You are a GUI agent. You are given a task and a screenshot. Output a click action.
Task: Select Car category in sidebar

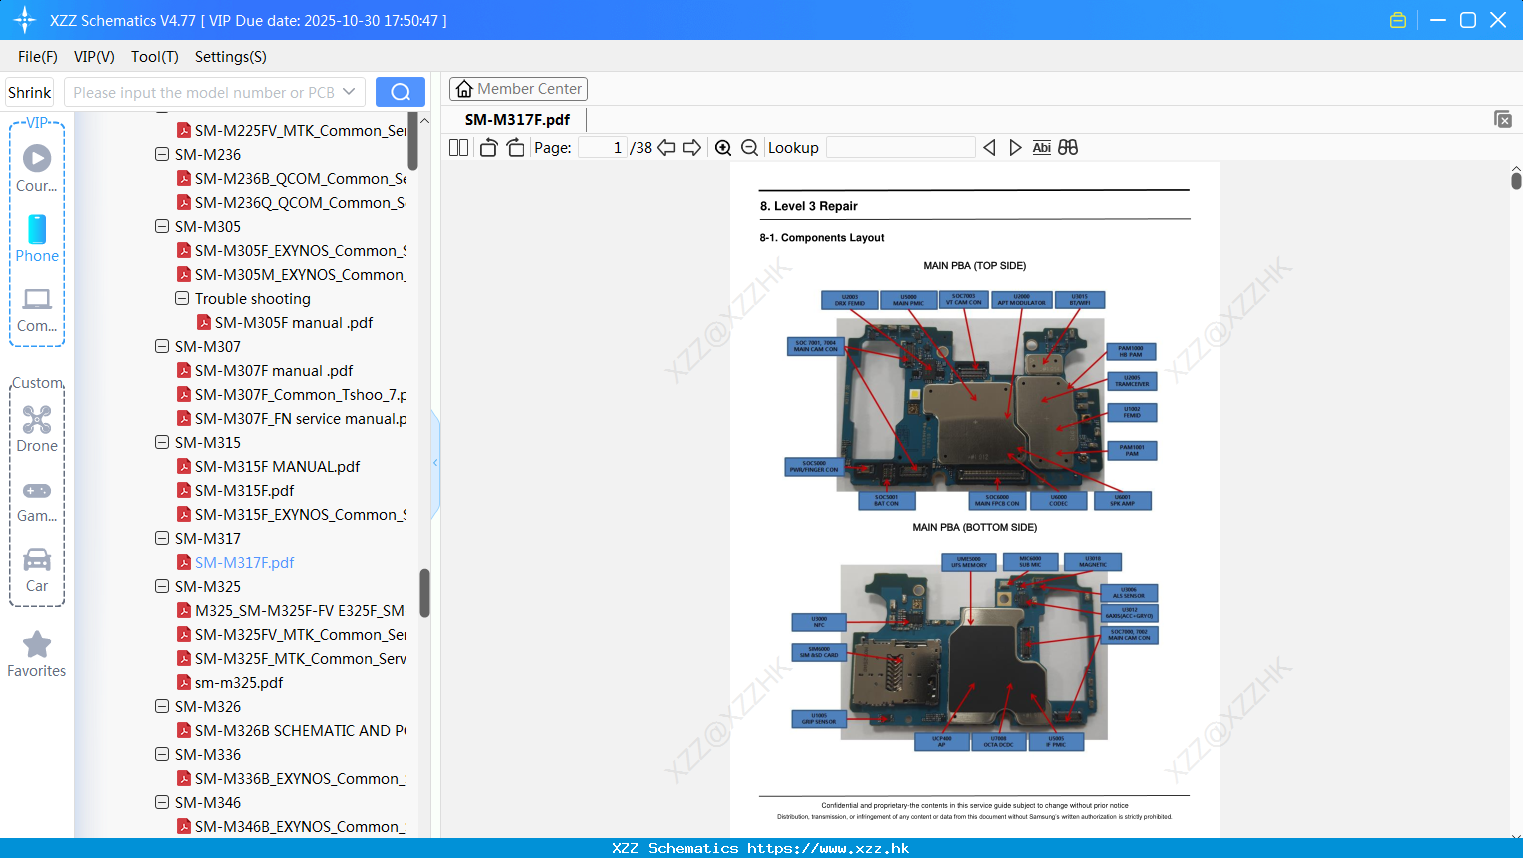(x=37, y=569)
